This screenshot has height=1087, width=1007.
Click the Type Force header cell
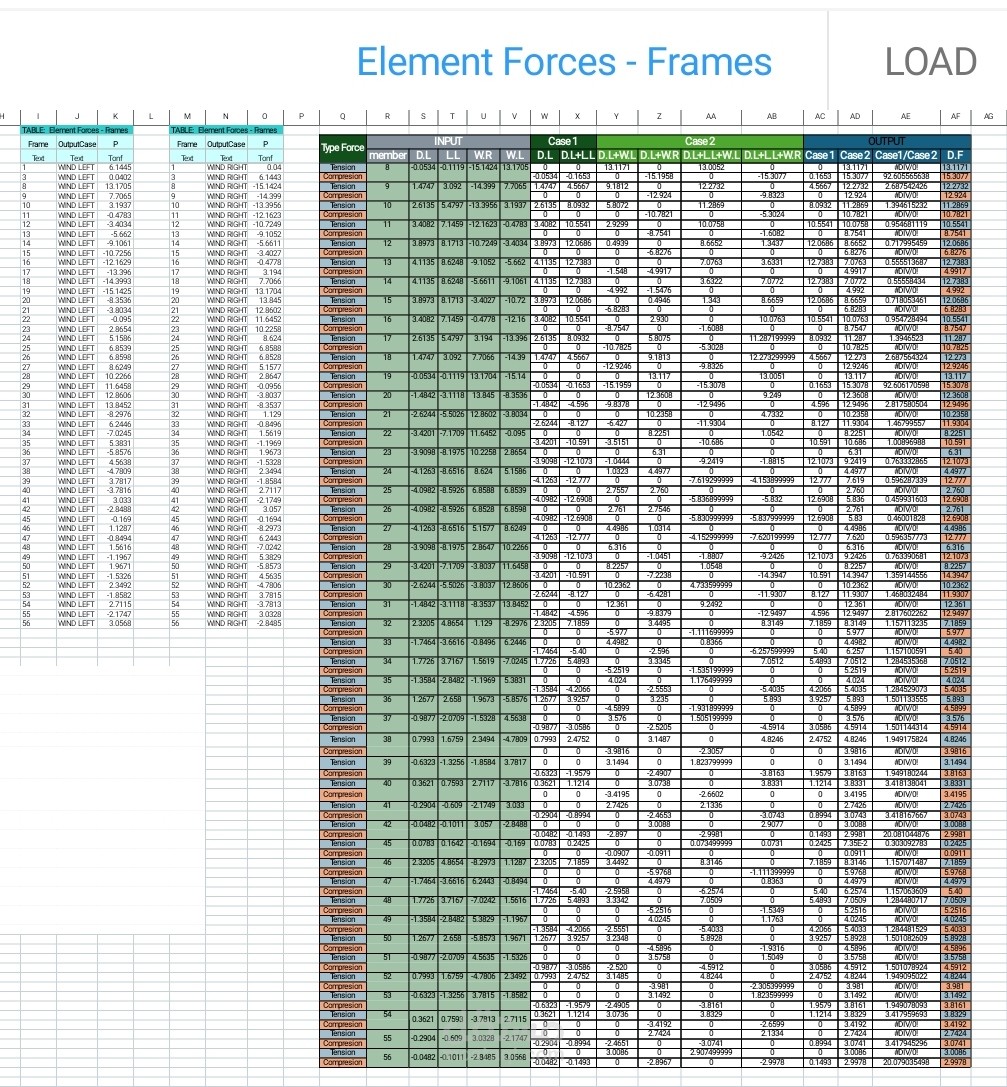(x=342, y=147)
